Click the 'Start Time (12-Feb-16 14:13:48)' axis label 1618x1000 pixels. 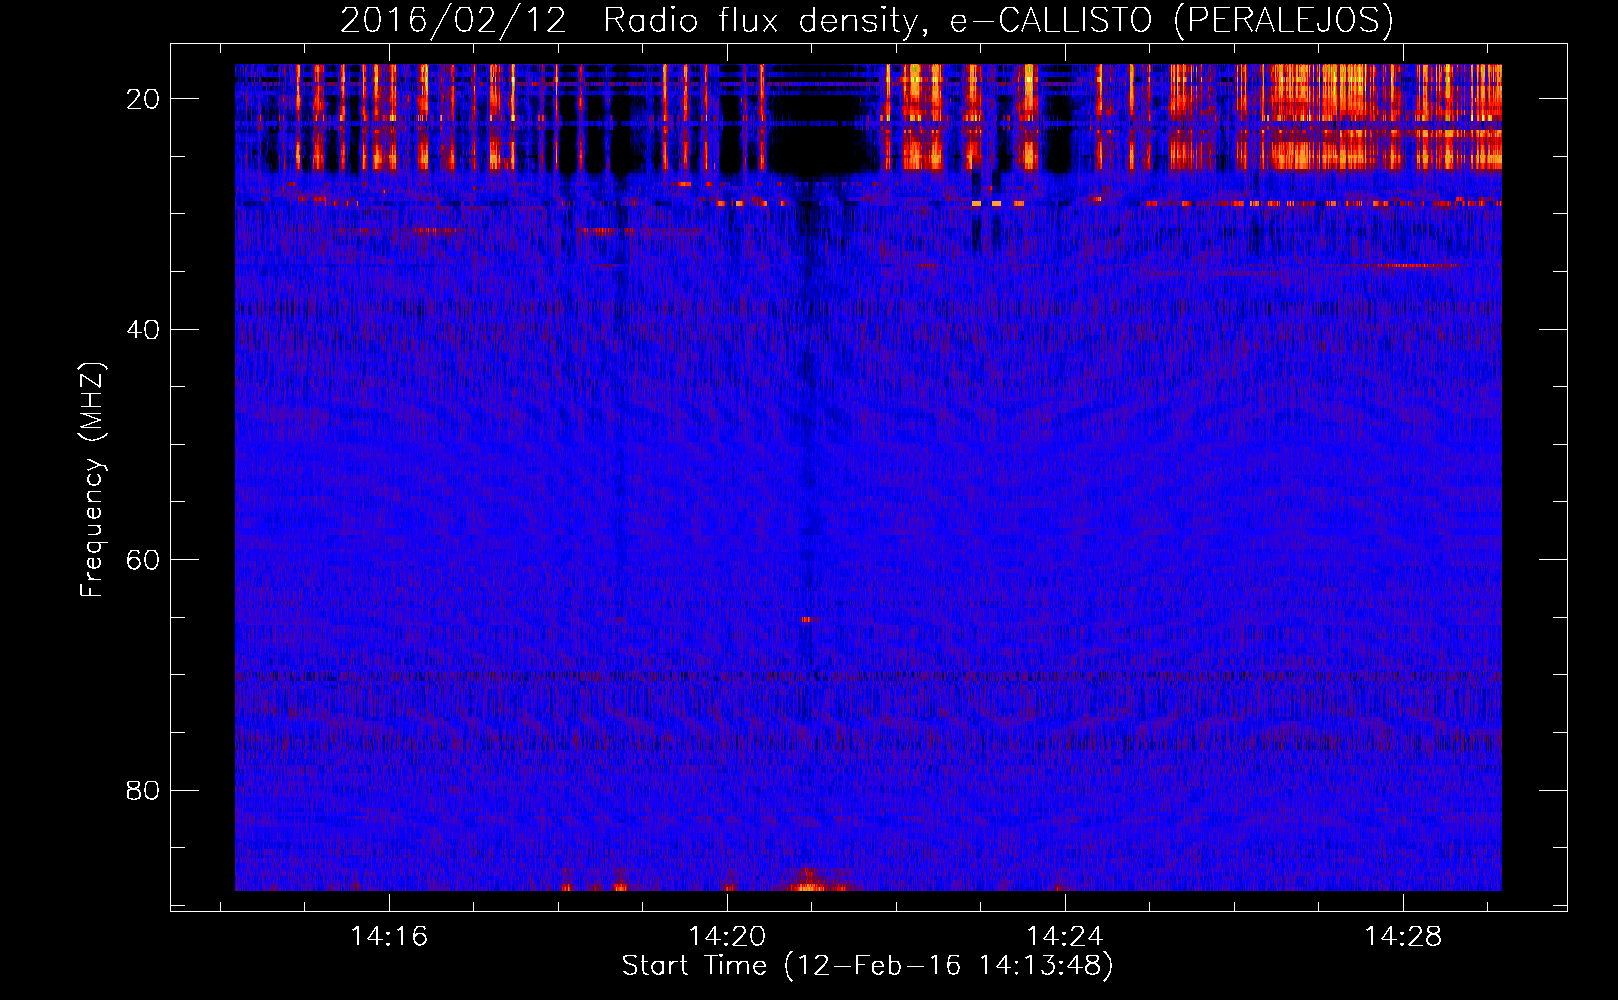(867, 965)
